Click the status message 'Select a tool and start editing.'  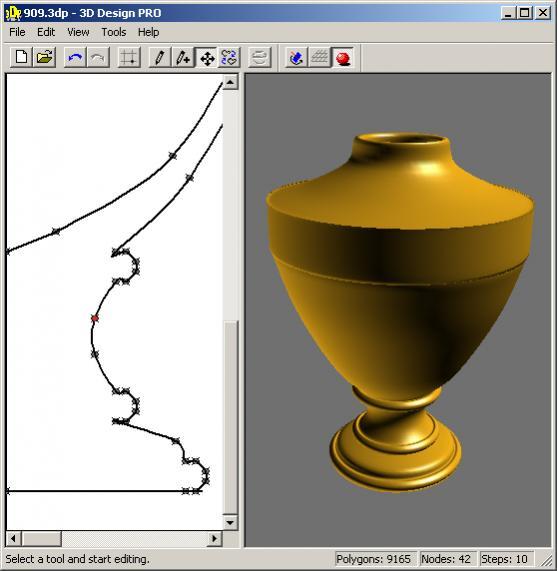(77, 559)
